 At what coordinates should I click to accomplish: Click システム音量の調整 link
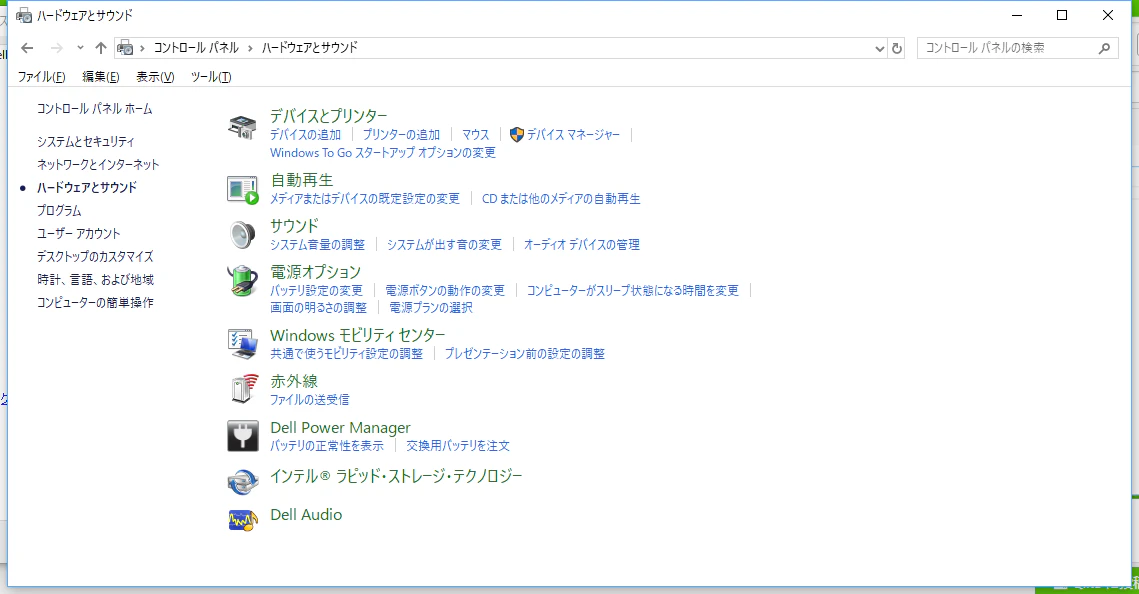(317, 245)
